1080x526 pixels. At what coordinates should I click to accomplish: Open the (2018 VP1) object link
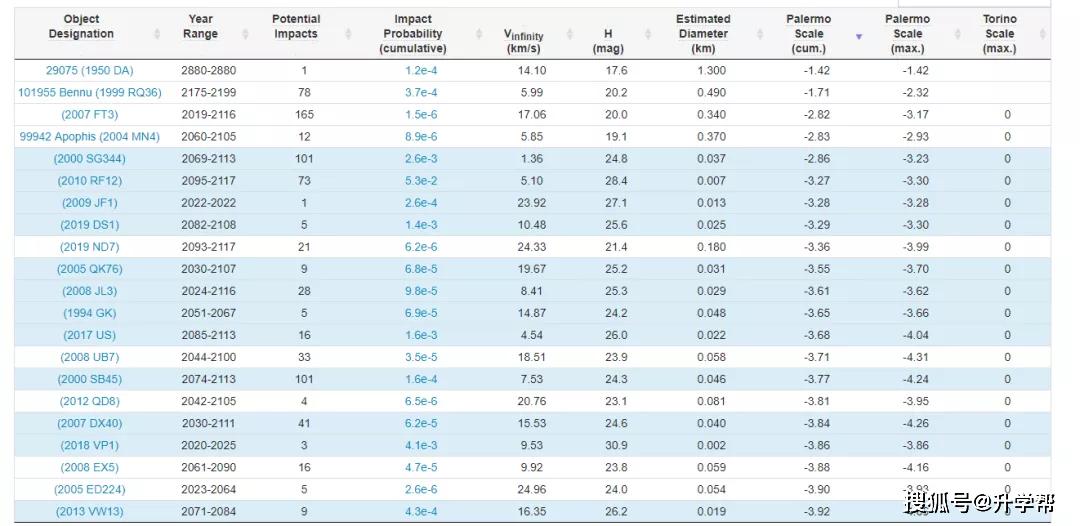[x=90, y=445]
